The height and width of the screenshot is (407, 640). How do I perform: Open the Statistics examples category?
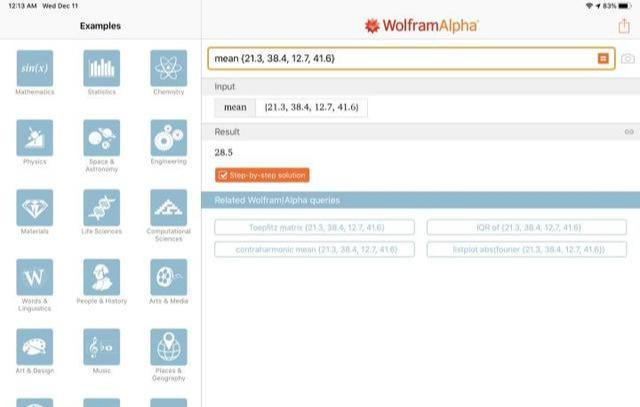(x=102, y=68)
